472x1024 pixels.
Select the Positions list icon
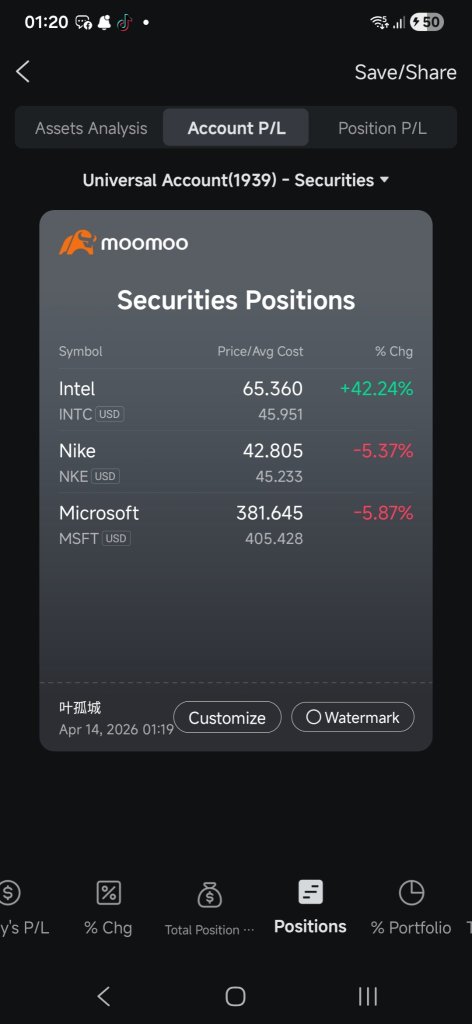pos(310,892)
